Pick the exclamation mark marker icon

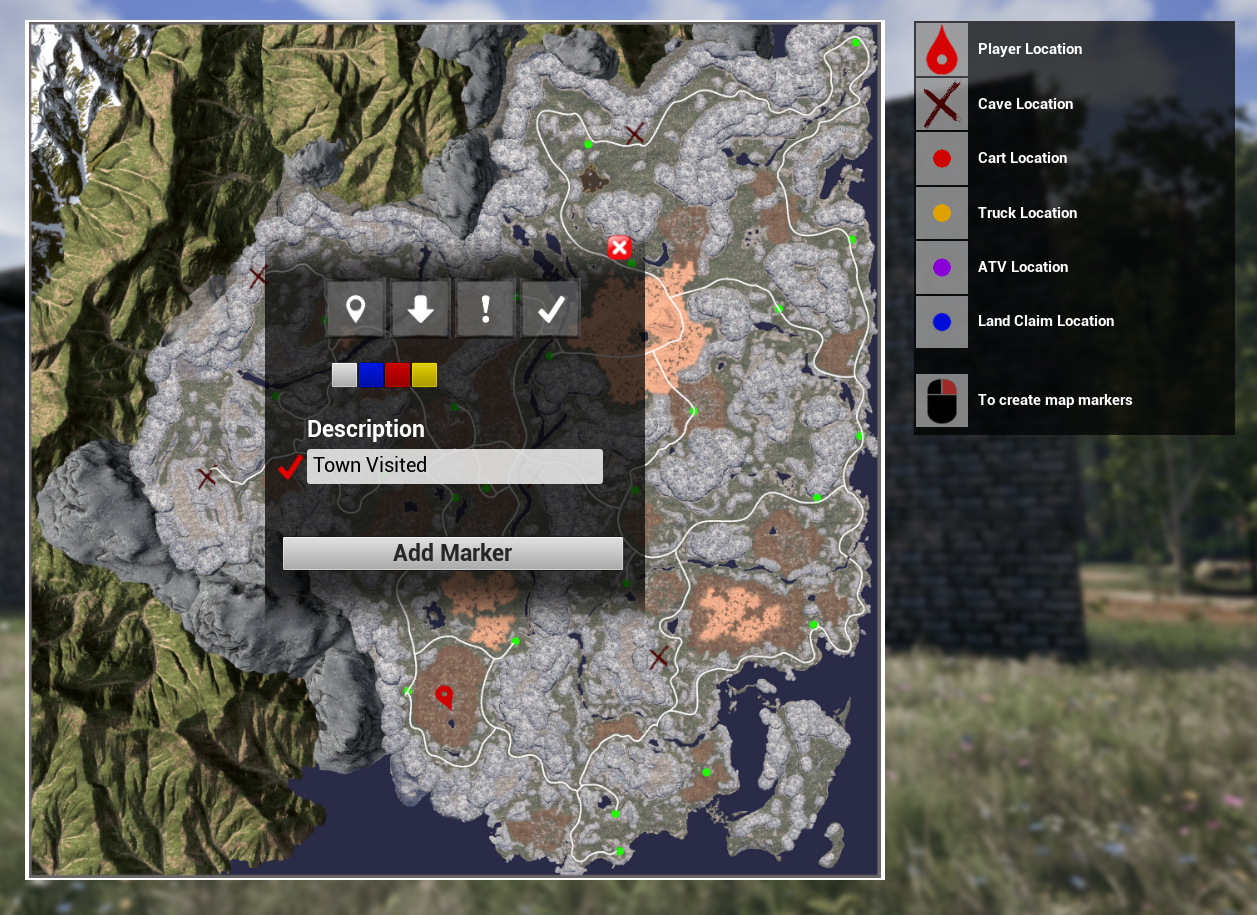tap(485, 309)
